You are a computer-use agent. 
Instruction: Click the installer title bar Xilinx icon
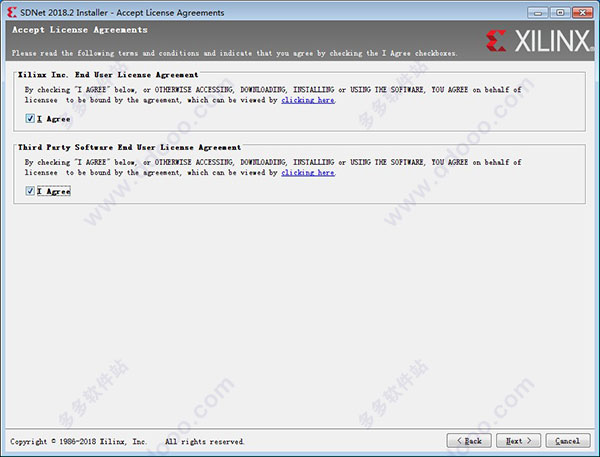(12, 12)
